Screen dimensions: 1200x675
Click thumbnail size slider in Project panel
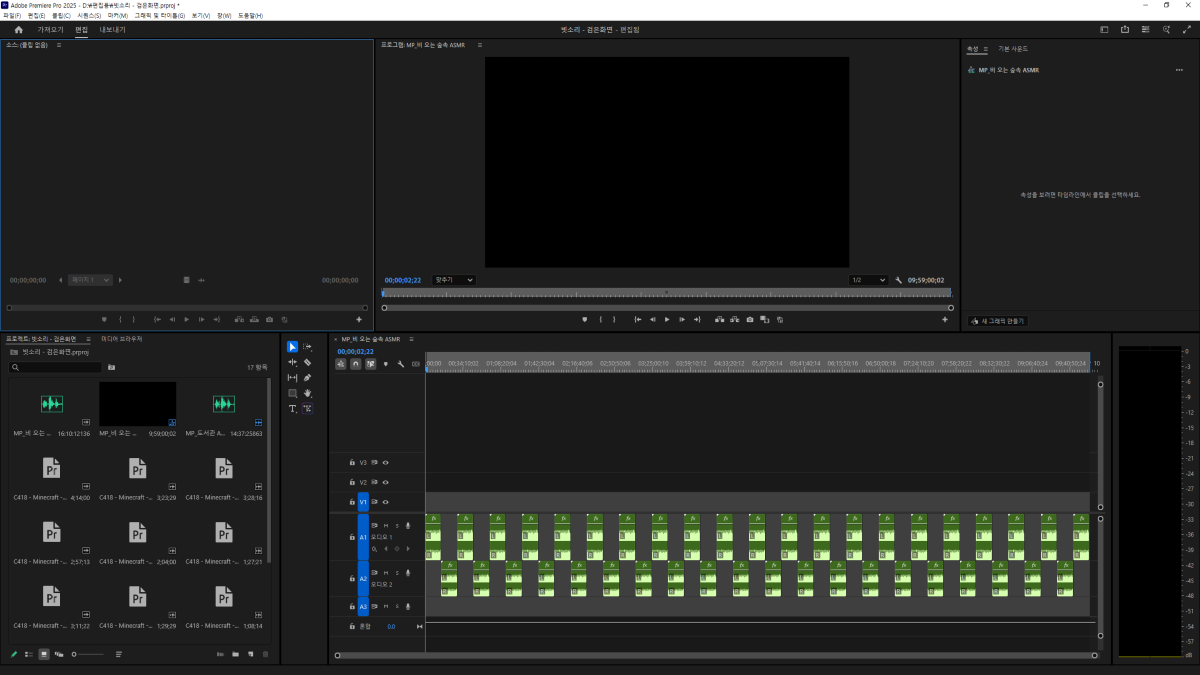(89, 654)
